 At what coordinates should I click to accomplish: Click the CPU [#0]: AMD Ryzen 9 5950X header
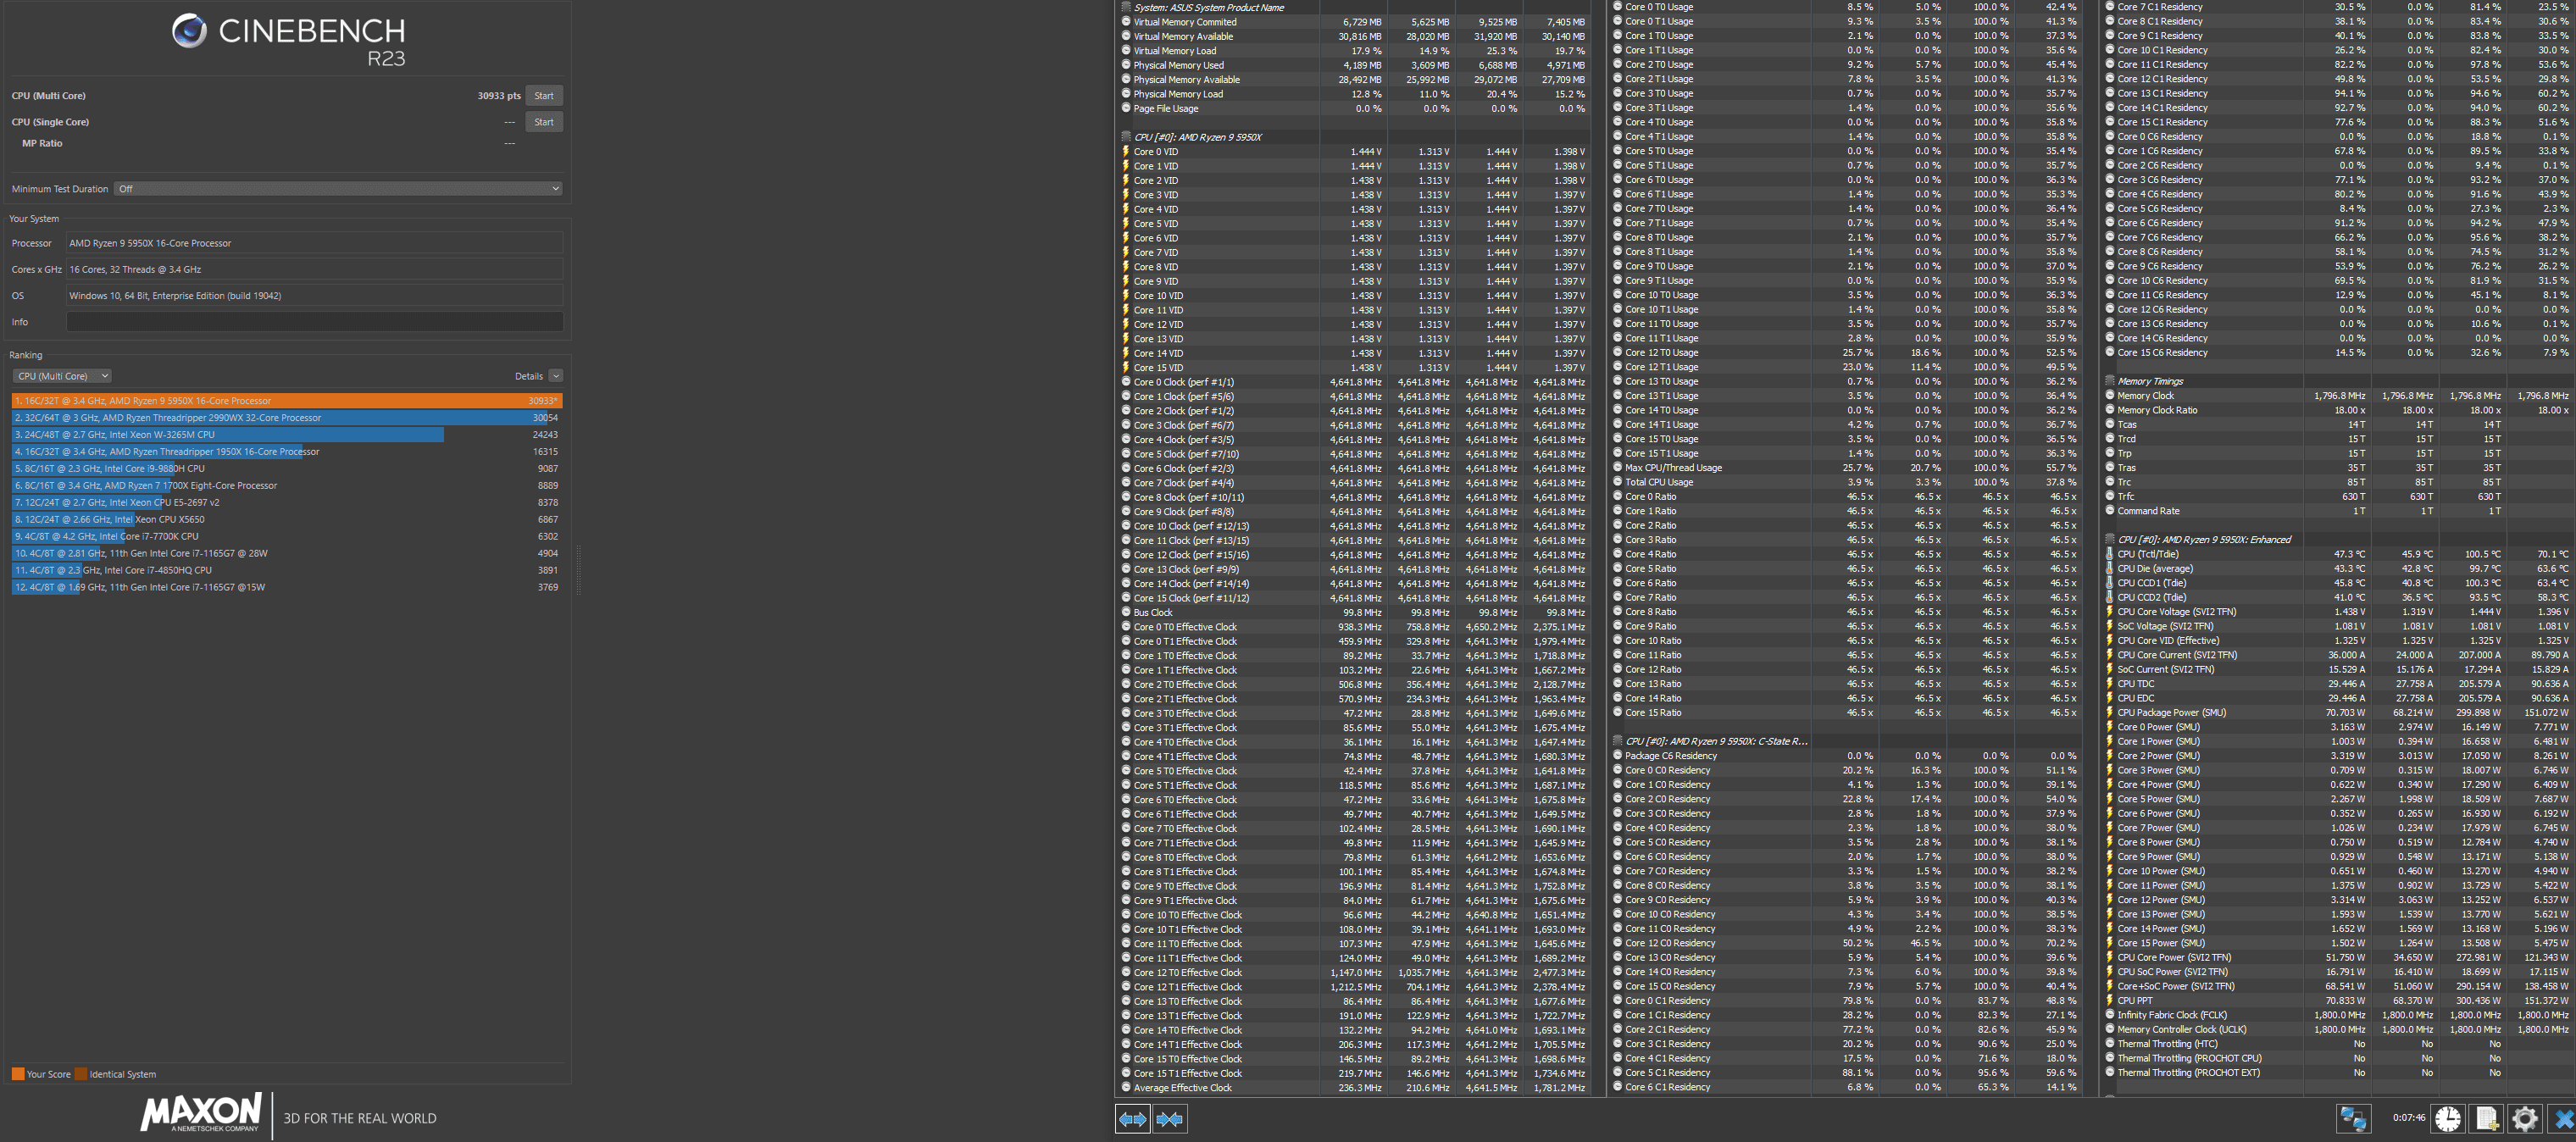click(1197, 137)
